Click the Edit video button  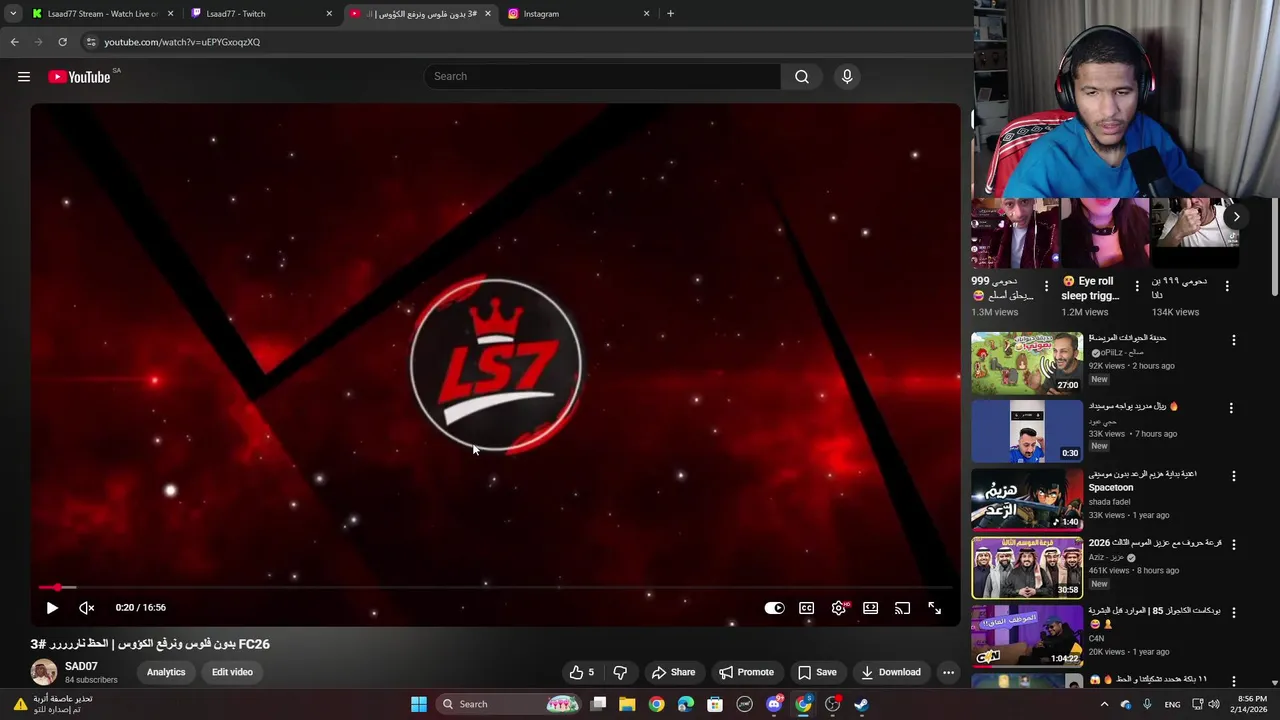click(232, 672)
